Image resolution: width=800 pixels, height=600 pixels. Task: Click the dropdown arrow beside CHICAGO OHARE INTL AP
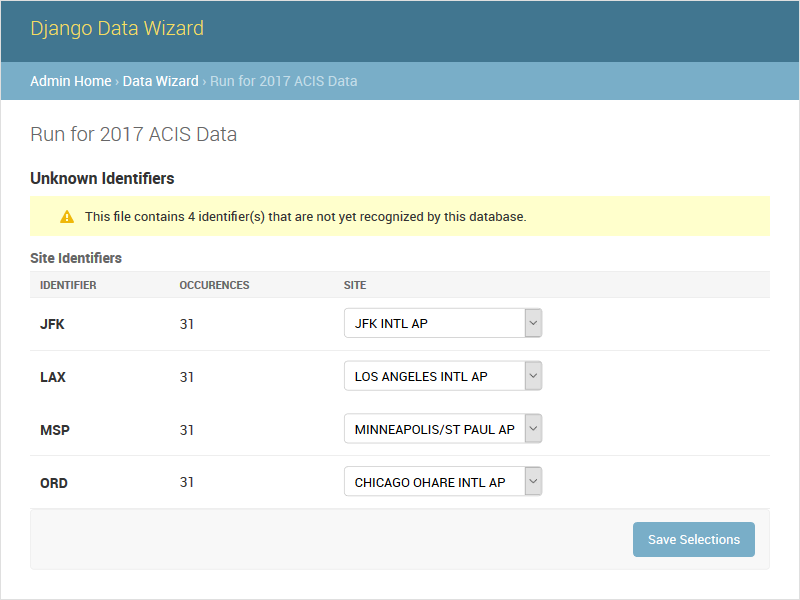533,481
